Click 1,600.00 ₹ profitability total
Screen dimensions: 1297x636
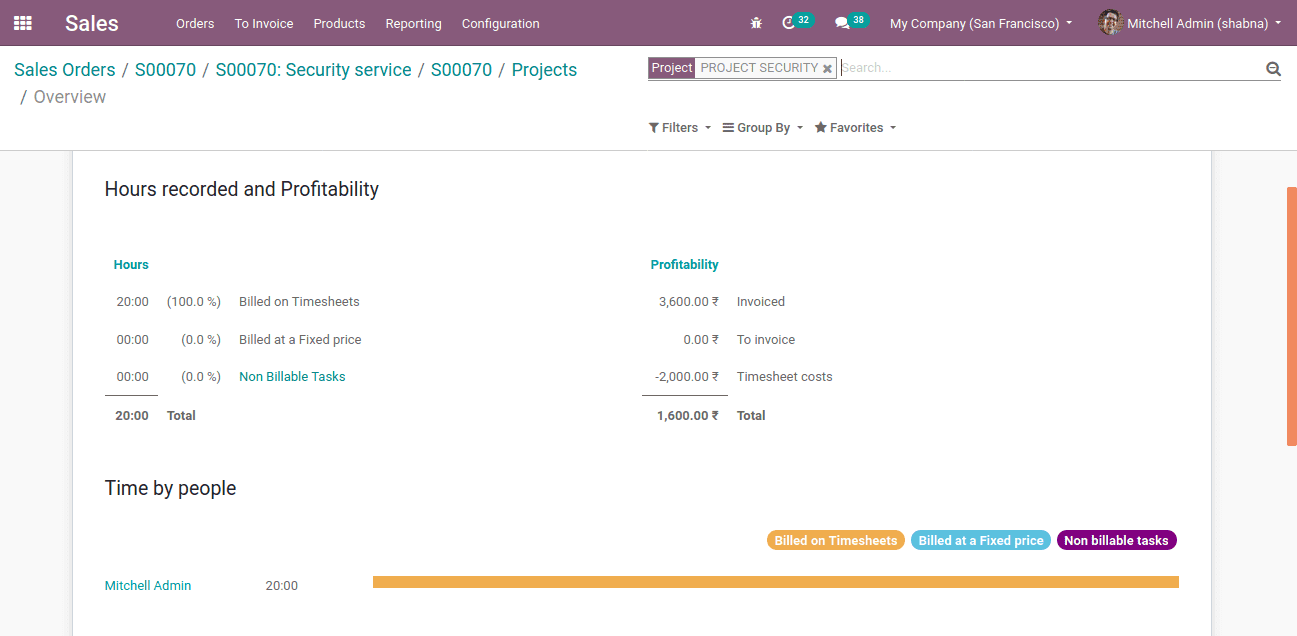pos(687,416)
